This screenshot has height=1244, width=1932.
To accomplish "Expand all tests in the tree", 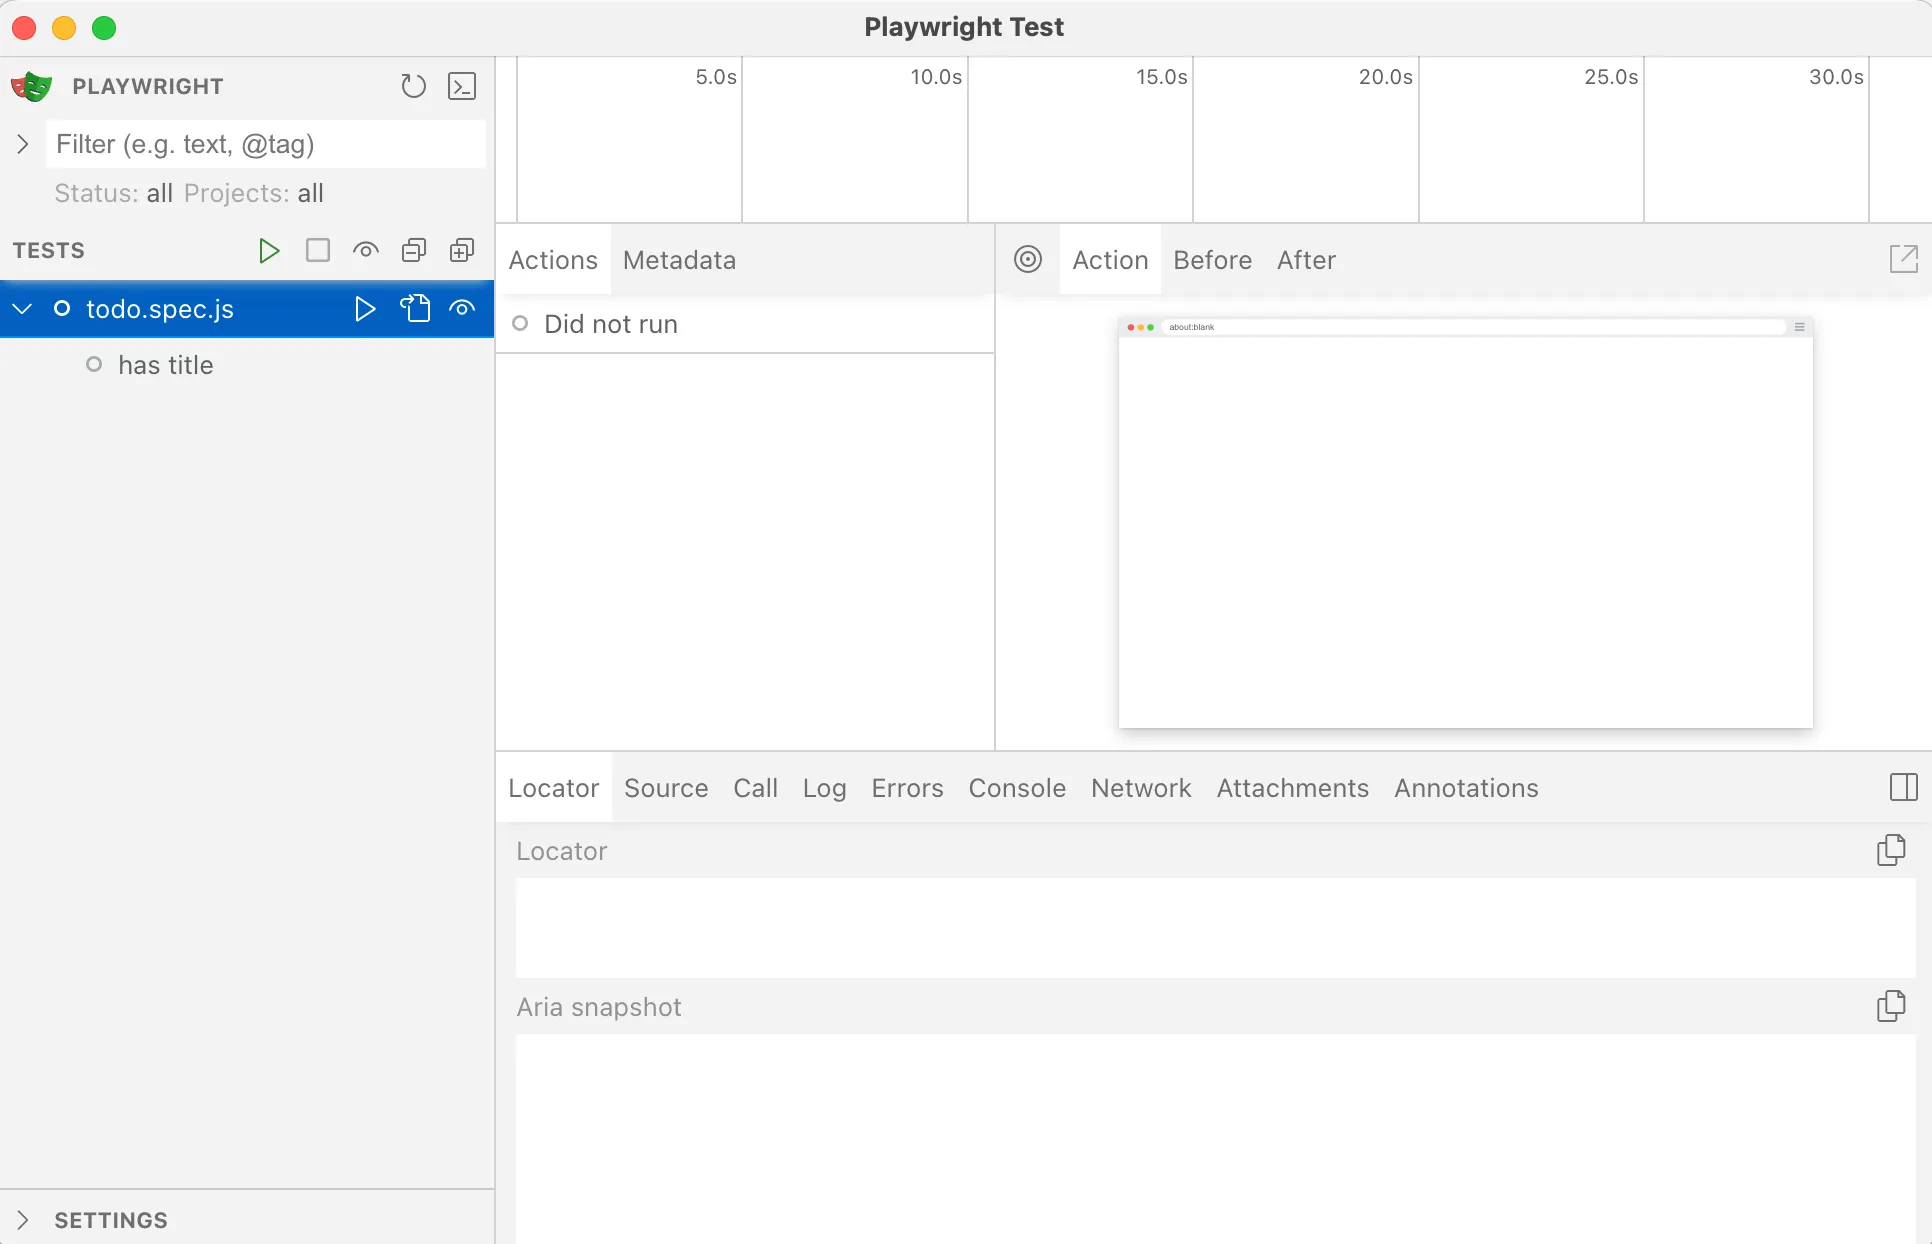I will point(462,250).
